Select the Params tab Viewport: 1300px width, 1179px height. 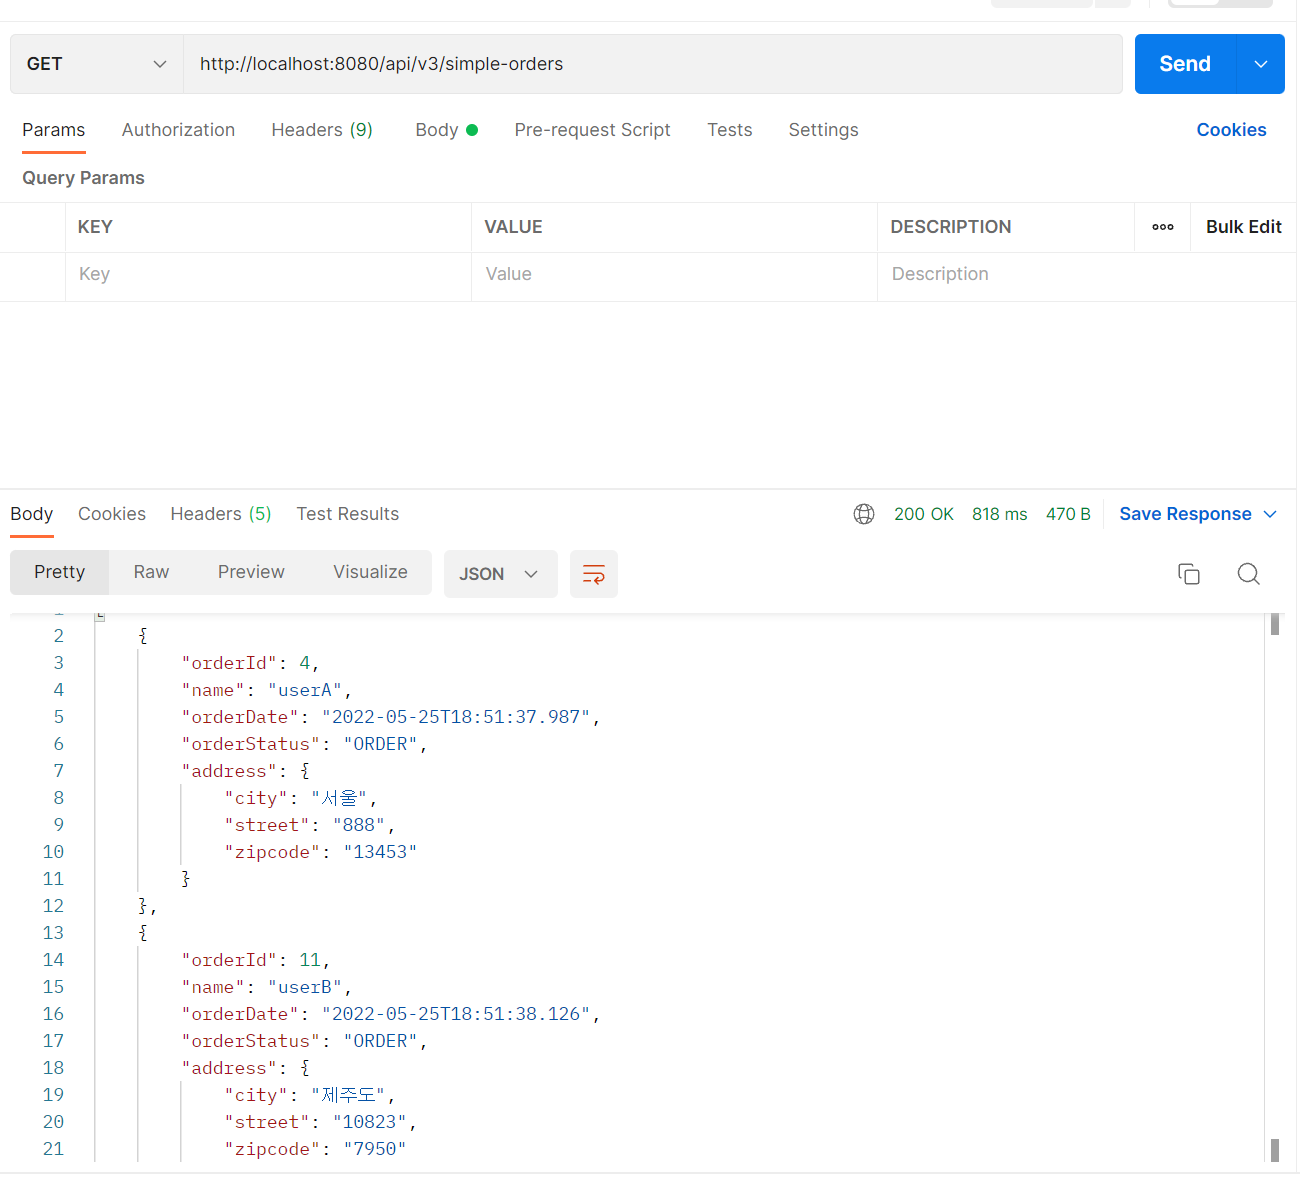click(54, 130)
